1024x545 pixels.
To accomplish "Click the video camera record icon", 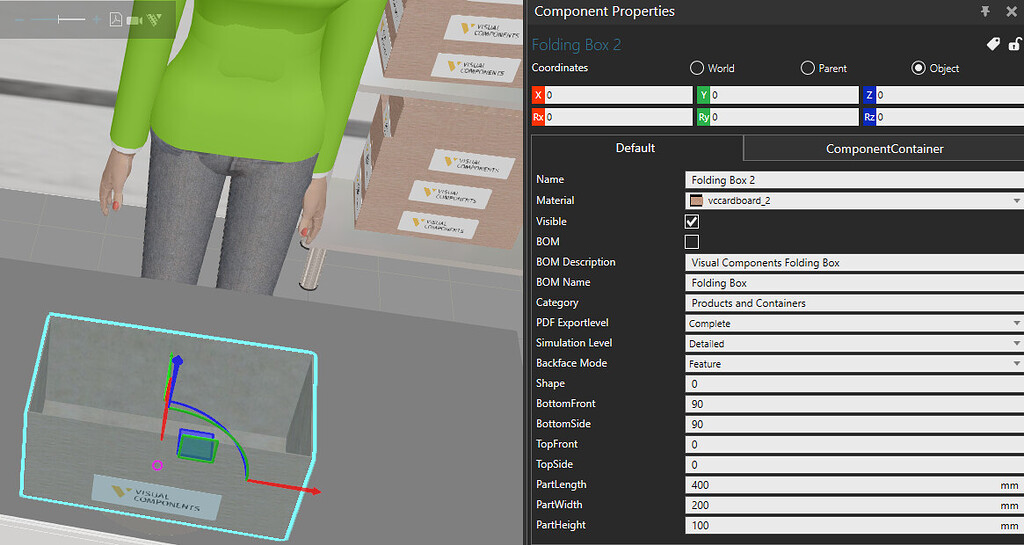I will pos(135,20).
